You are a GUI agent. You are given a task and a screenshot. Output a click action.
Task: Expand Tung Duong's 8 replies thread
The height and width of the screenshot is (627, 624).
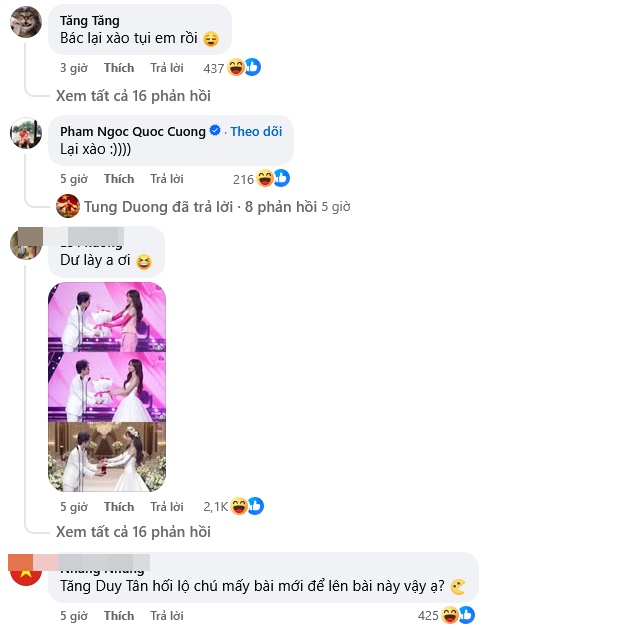coord(200,207)
